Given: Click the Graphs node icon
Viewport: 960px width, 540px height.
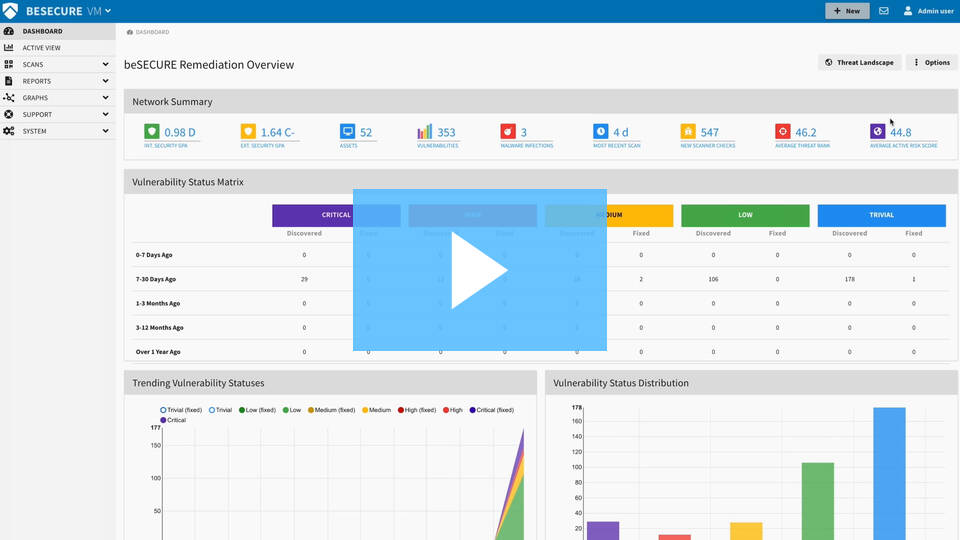Looking at the screenshot, I should (9, 97).
